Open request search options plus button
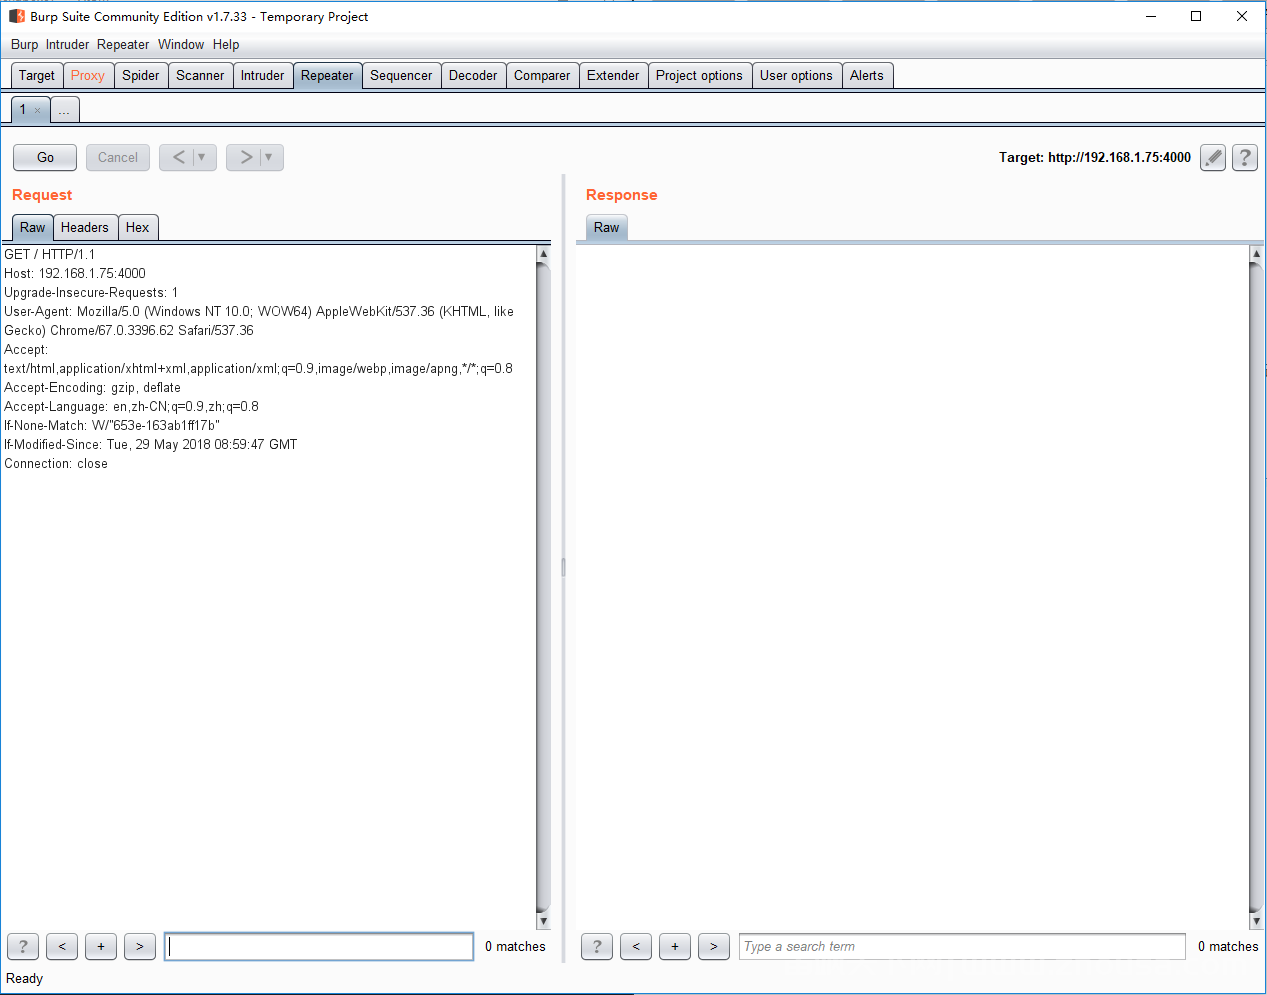This screenshot has width=1267, height=995. (x=101, y=946)
